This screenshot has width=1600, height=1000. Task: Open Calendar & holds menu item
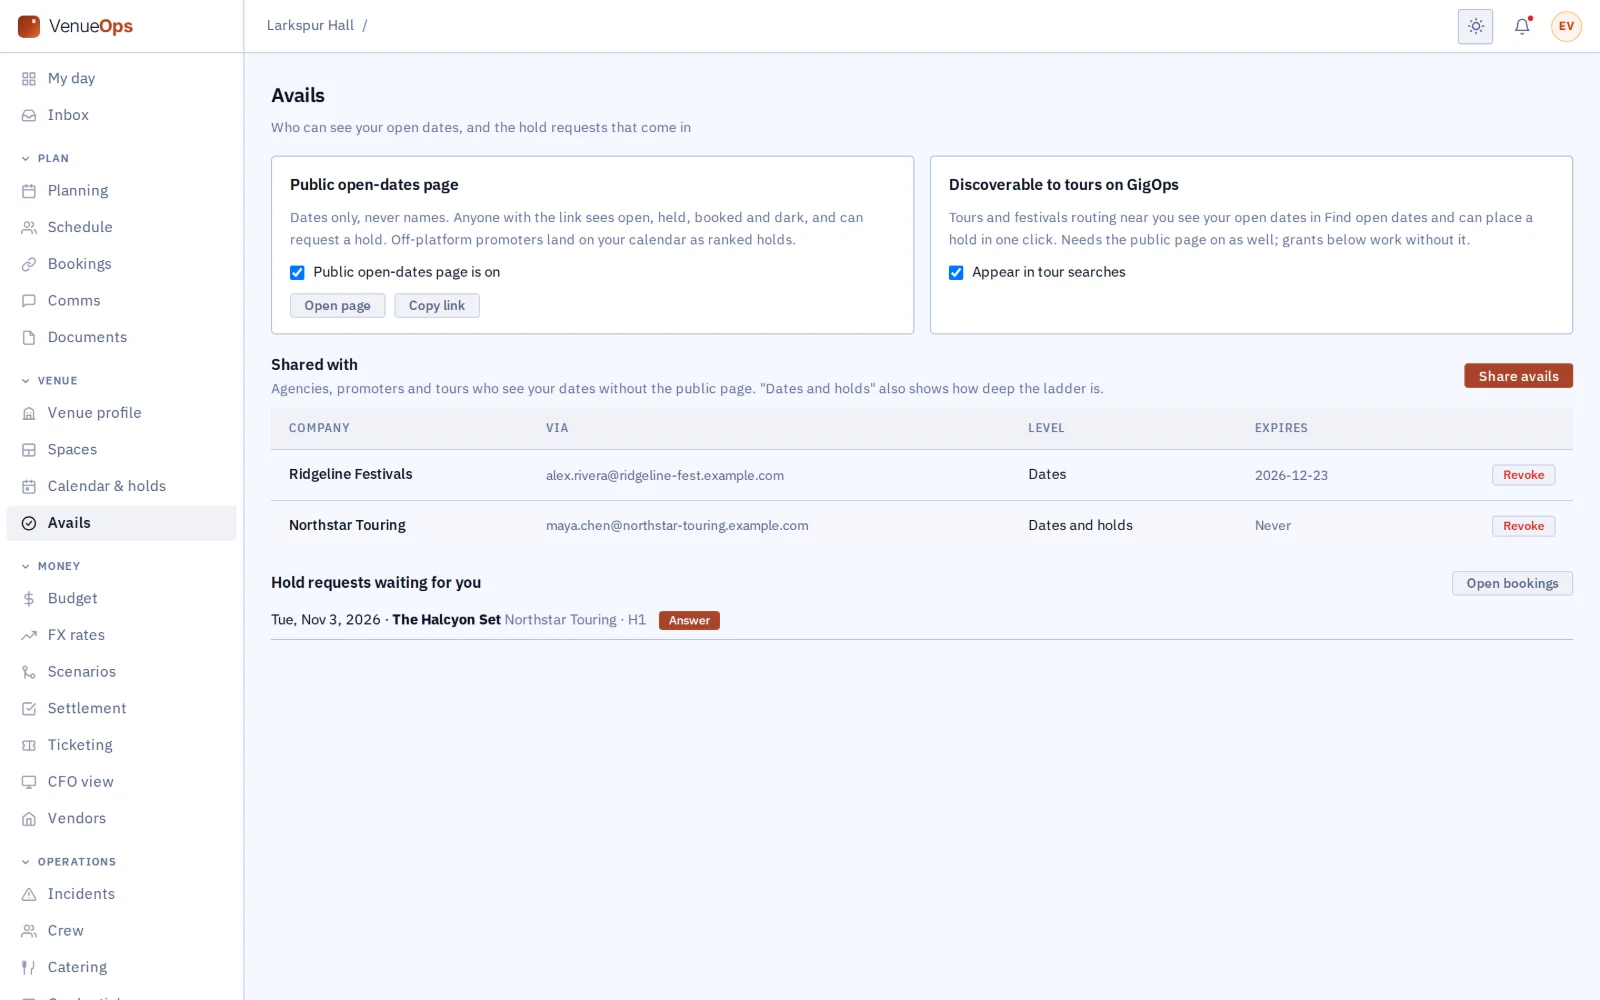121,486
